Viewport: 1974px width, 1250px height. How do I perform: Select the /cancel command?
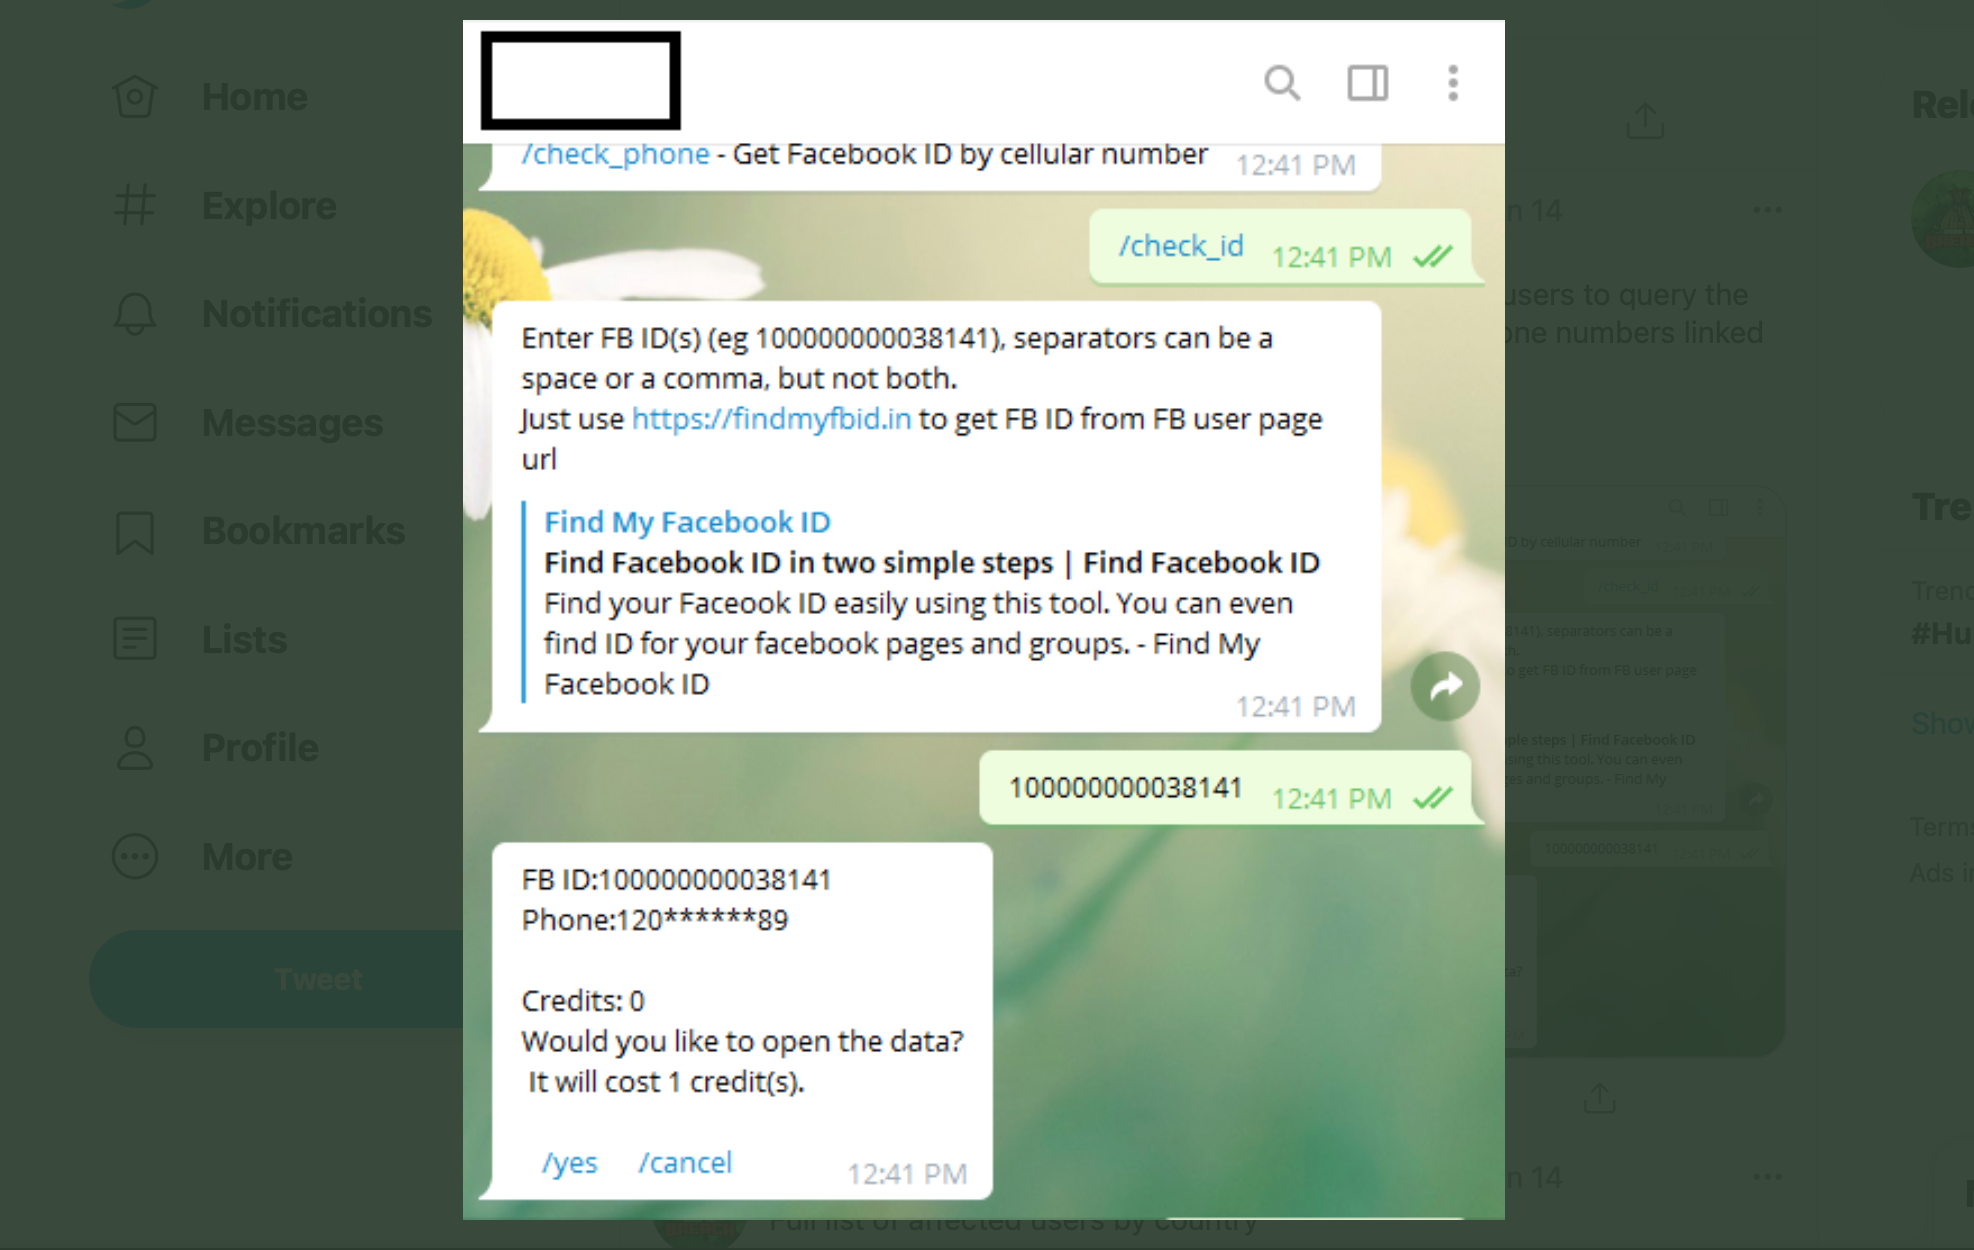tap(685, 1162)
